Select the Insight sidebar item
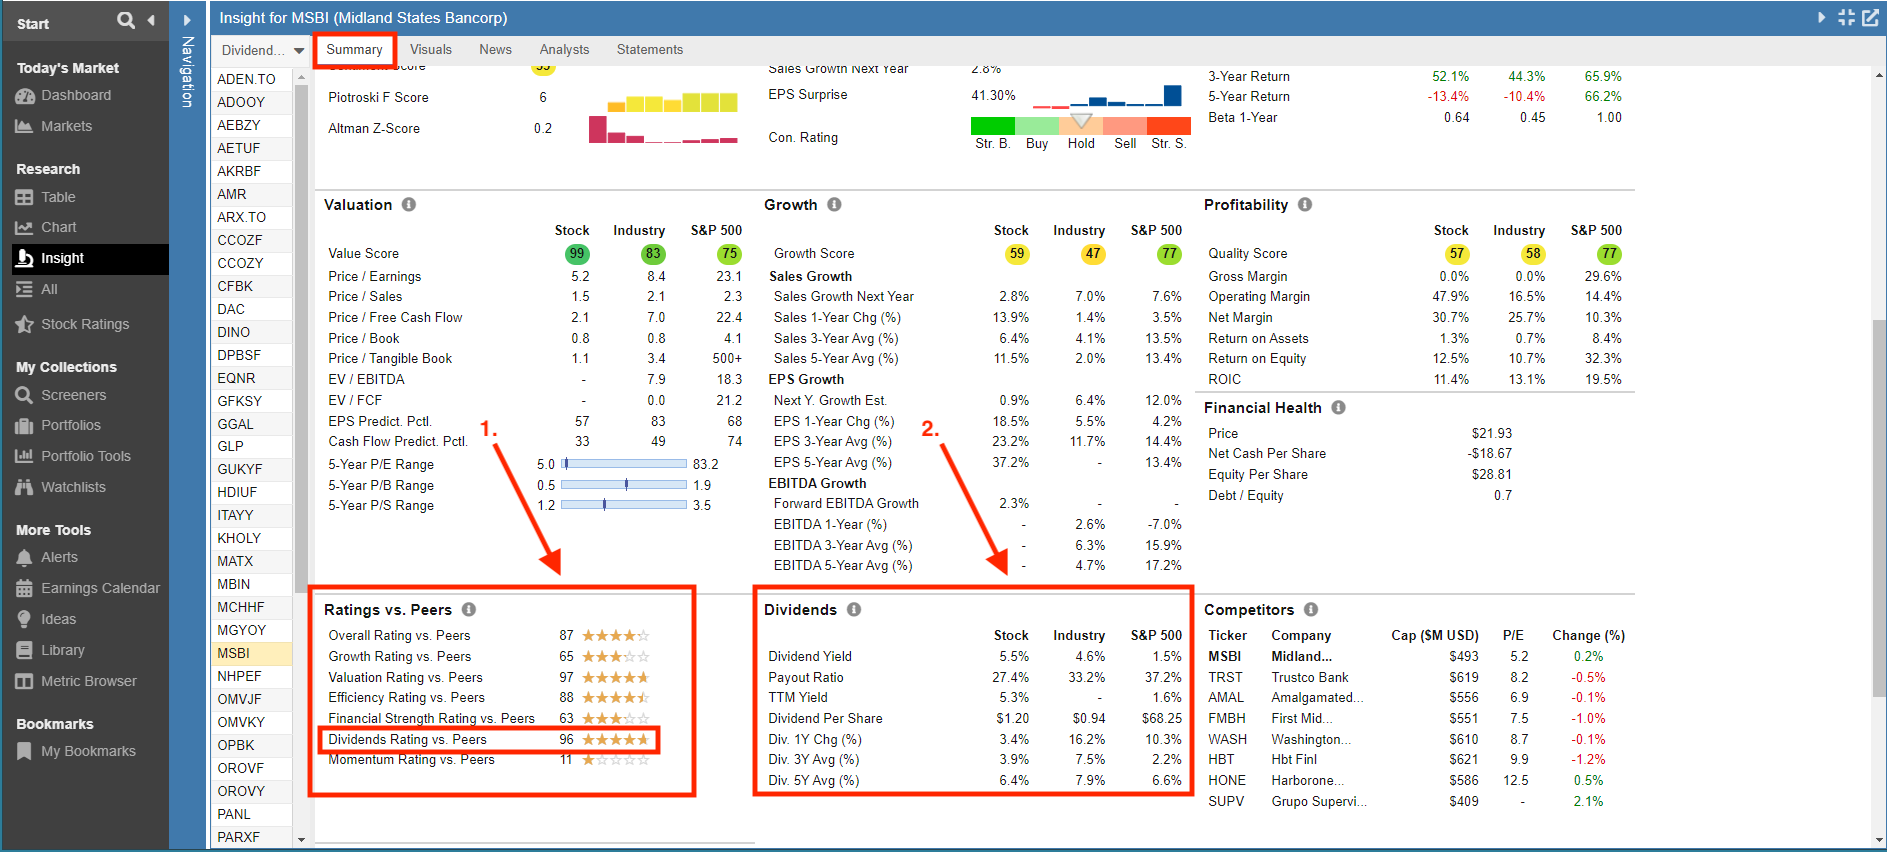 click(x=90, y=258)
